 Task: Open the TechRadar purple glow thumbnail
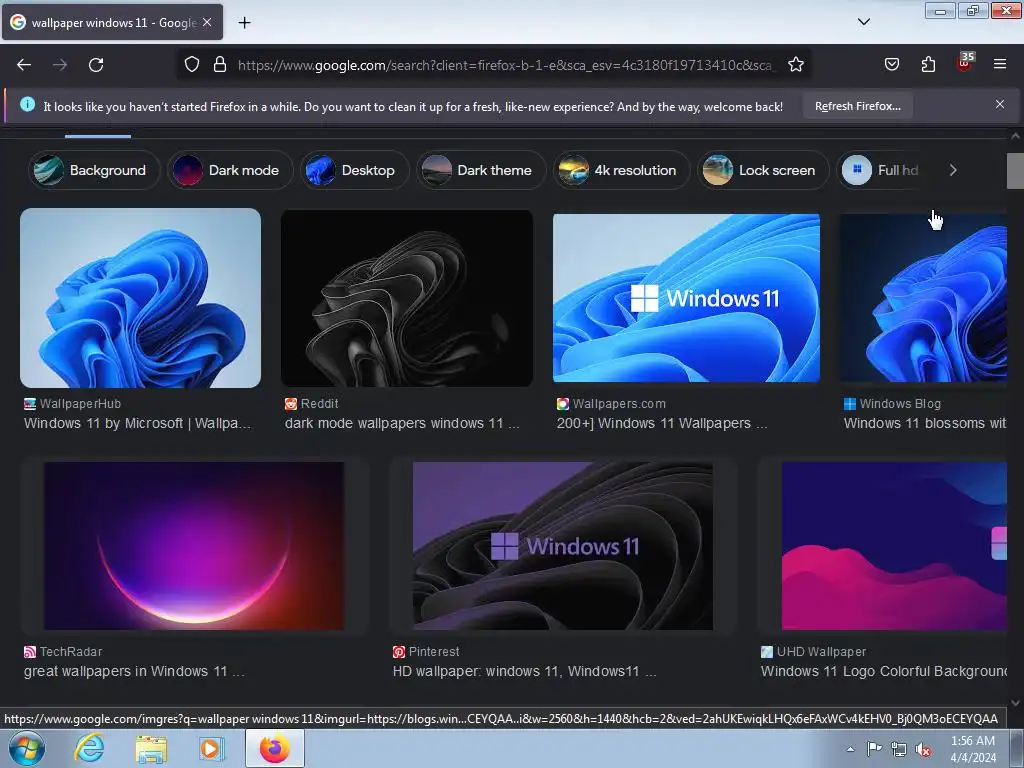tap(194, 546)
